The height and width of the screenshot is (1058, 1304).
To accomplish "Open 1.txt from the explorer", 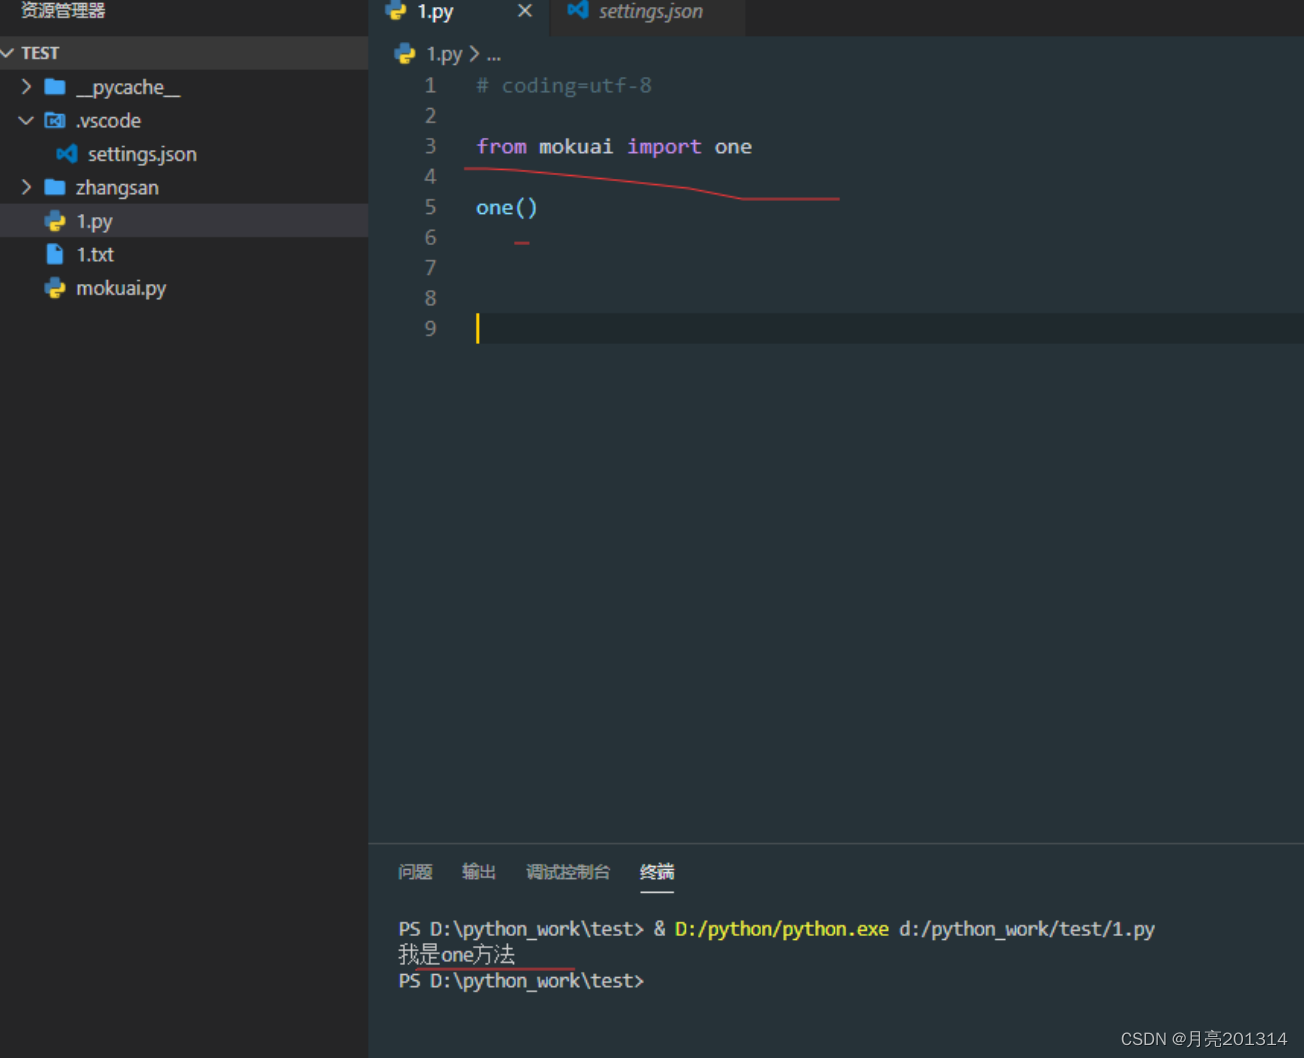I will click(x=184, y=254).
